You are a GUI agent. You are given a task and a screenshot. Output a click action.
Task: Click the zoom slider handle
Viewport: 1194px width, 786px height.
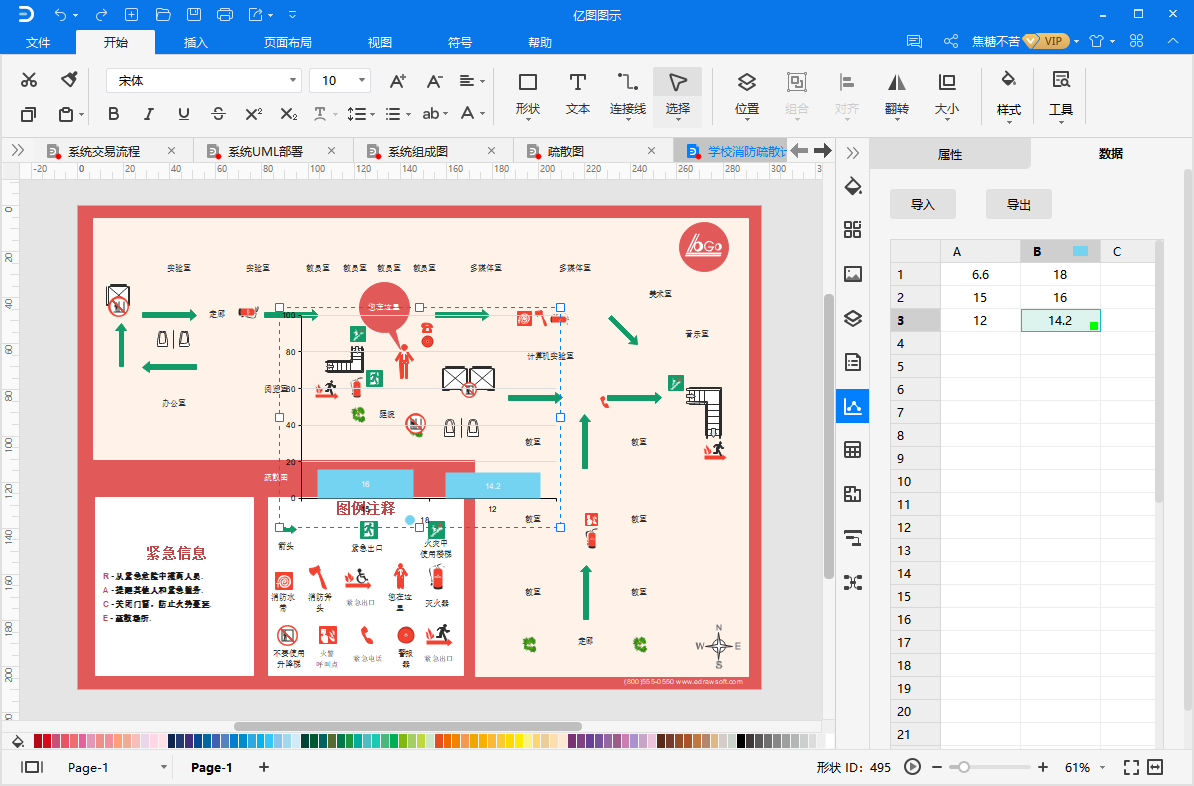tap(963, 767)
